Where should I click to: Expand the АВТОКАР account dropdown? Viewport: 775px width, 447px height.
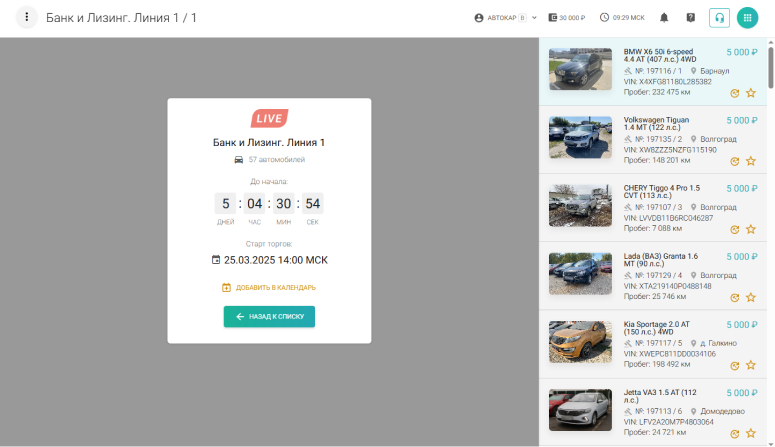pyautogui.click(x=505, y=18)
